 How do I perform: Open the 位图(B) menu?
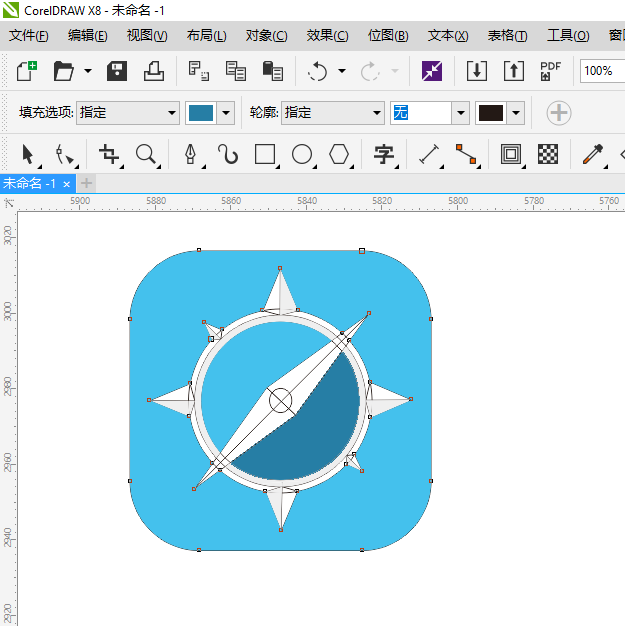388,36
